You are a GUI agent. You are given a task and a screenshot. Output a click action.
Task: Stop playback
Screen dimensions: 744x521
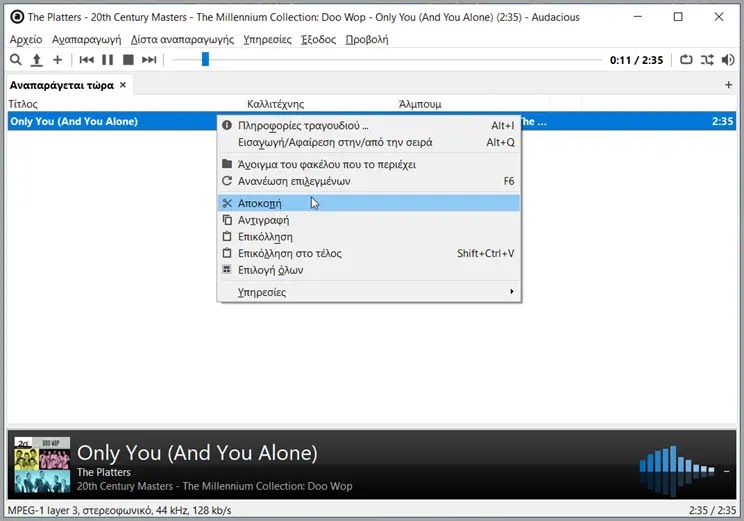(x=128, y=60)
